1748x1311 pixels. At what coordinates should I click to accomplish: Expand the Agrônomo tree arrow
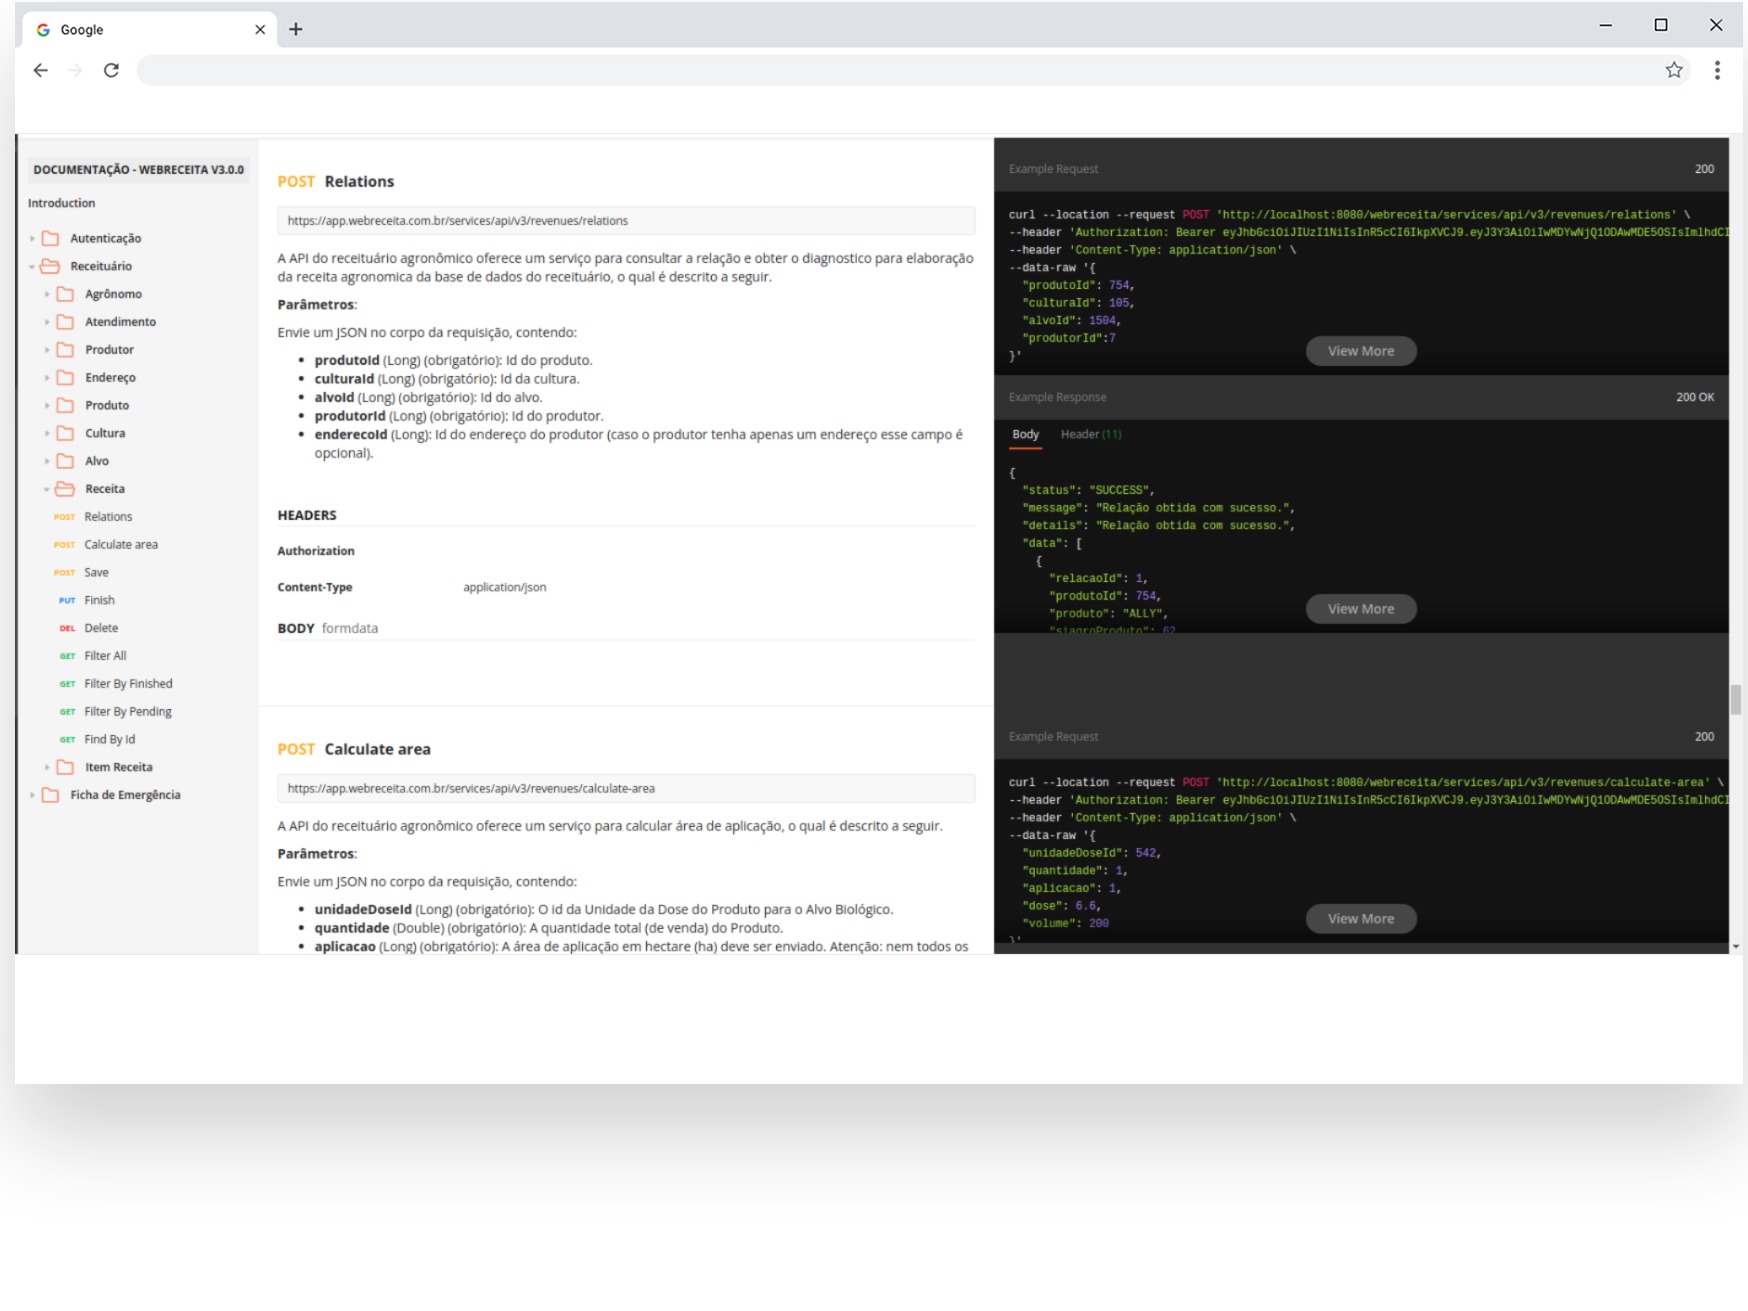(x=47, y=294)
